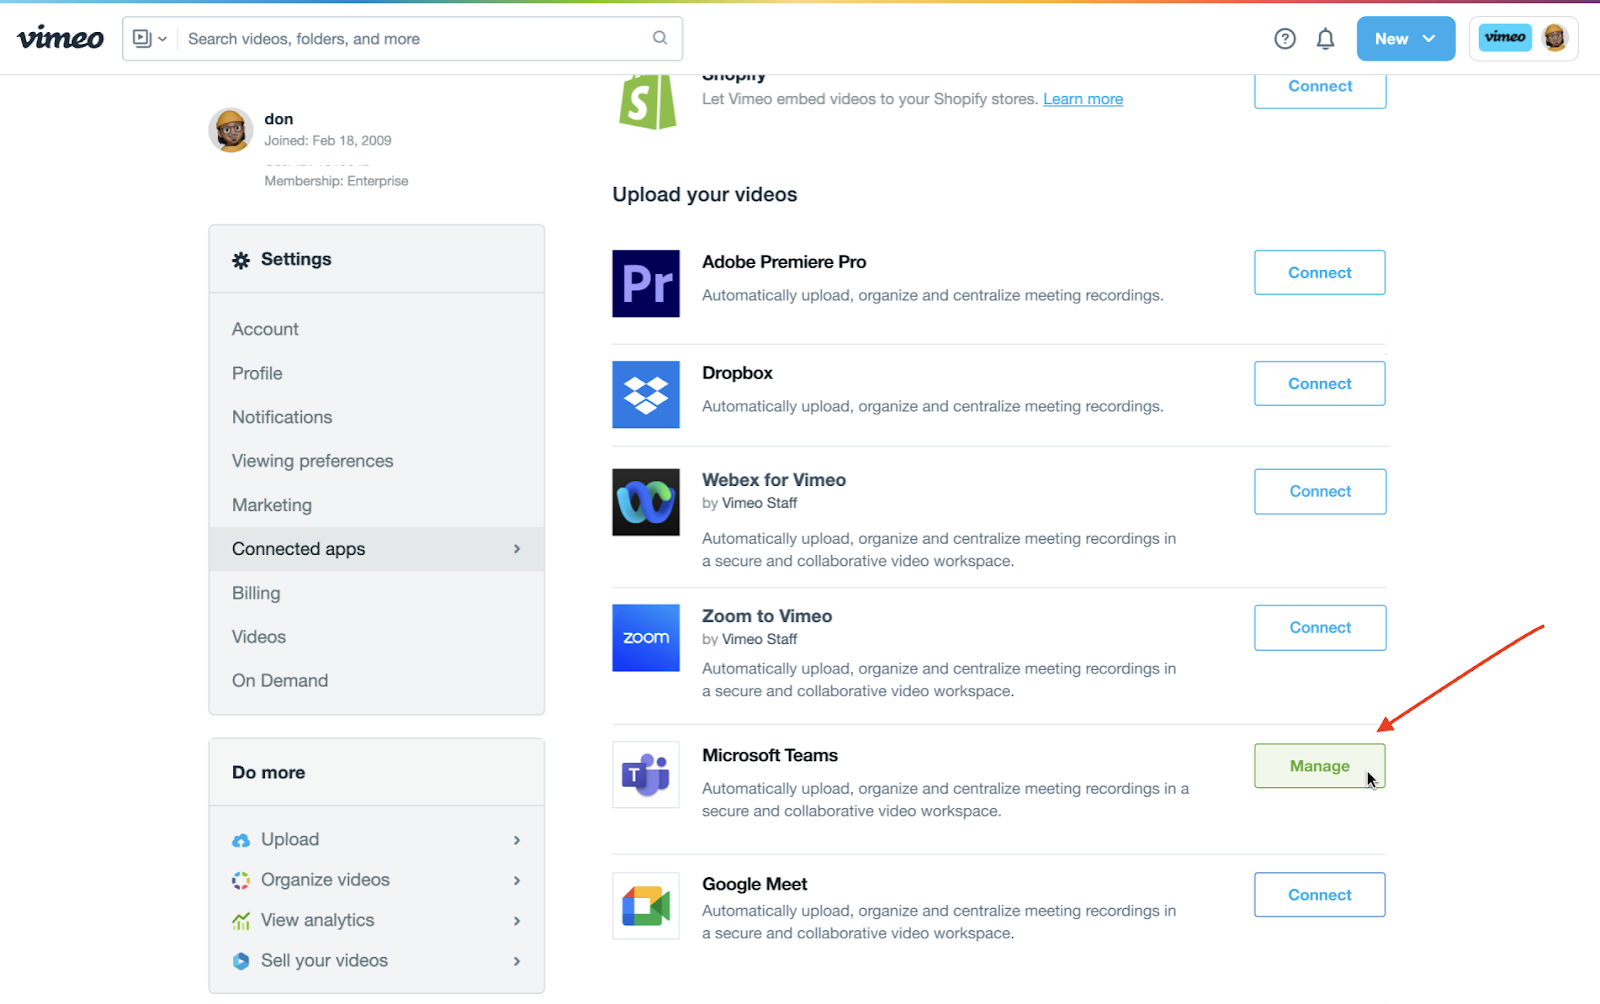Image resolution: width=1600 pixels, height=1004 pixels.
Task: Manage the Microsoft Teams integration
Action: pyautogui.click(x=1320, y=766)
